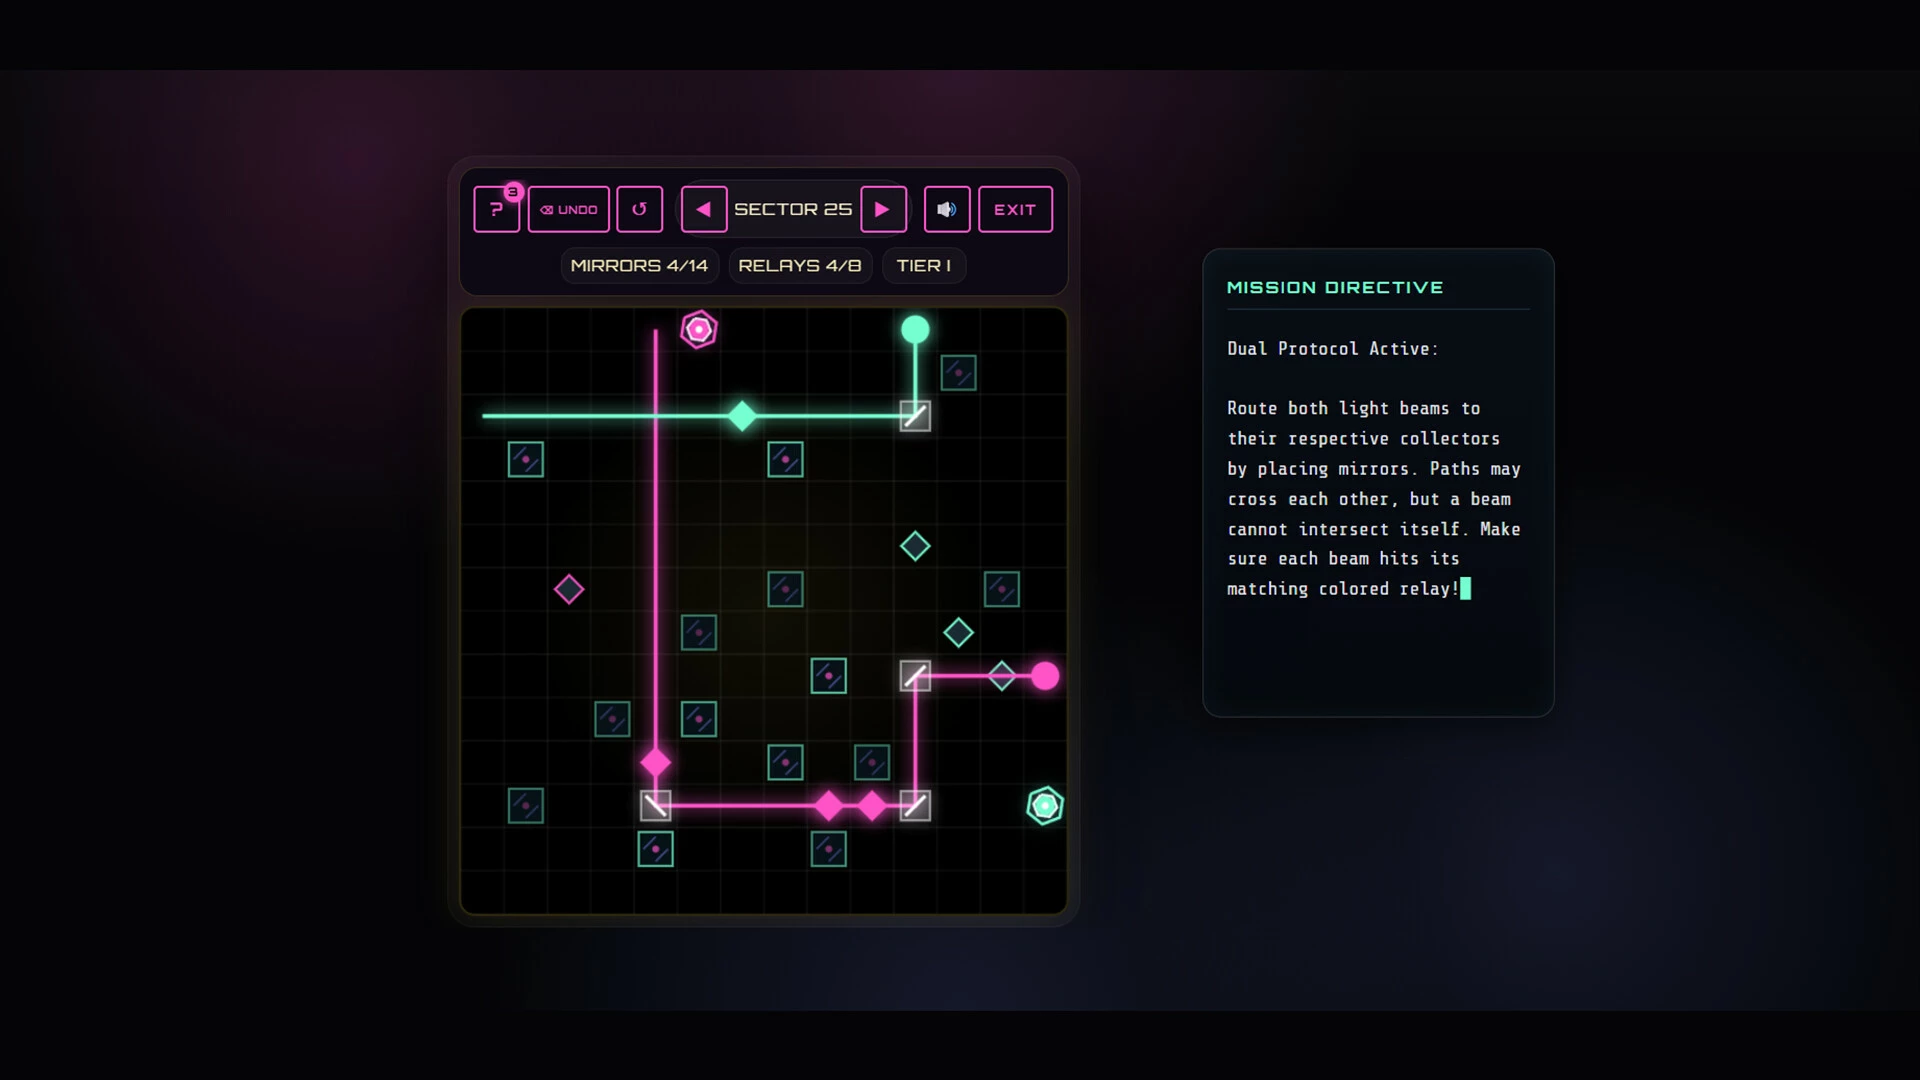Toggle the mirror left of pink emitter
The height and width of the screenshot is (1080, 1920).
pos(915,676)
